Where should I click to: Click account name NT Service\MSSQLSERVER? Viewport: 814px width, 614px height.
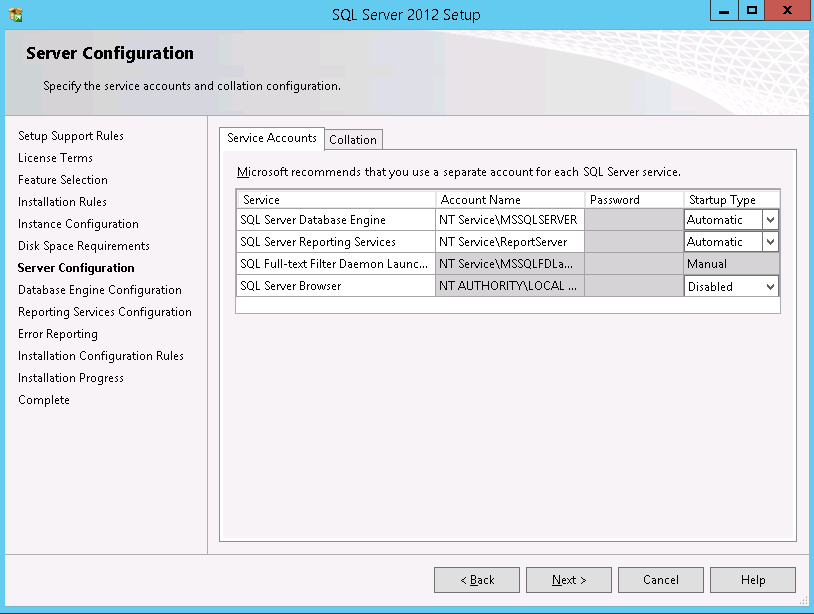point(509,220)
